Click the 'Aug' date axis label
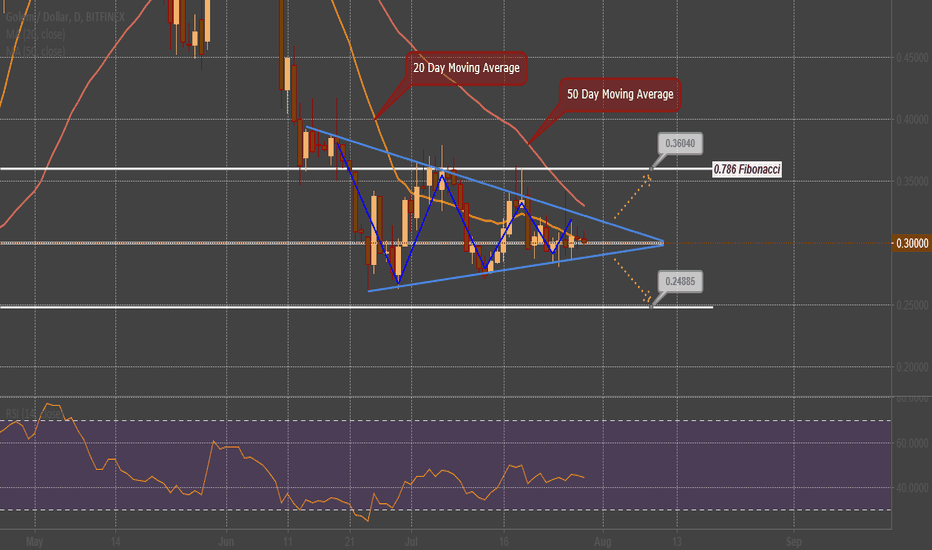The width and height of the screenshot is (932, 550). click(x=603, y=542)
